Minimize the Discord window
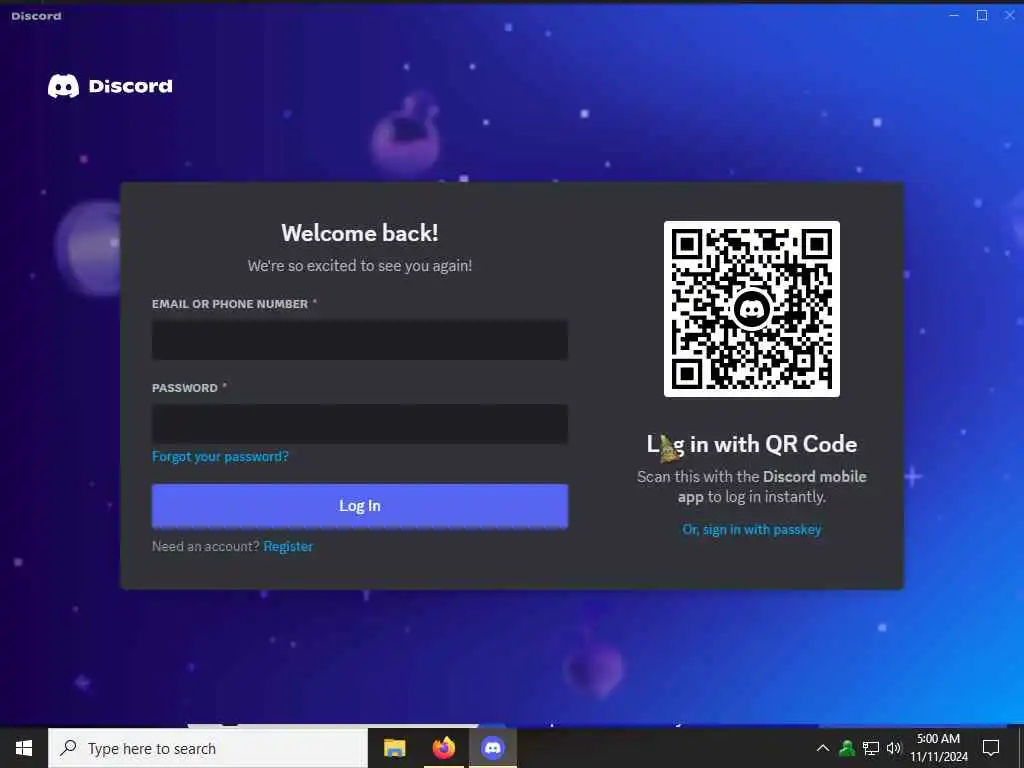This screenshot has width=1024, height=768. pyautogui.click(x=954, y=15)
